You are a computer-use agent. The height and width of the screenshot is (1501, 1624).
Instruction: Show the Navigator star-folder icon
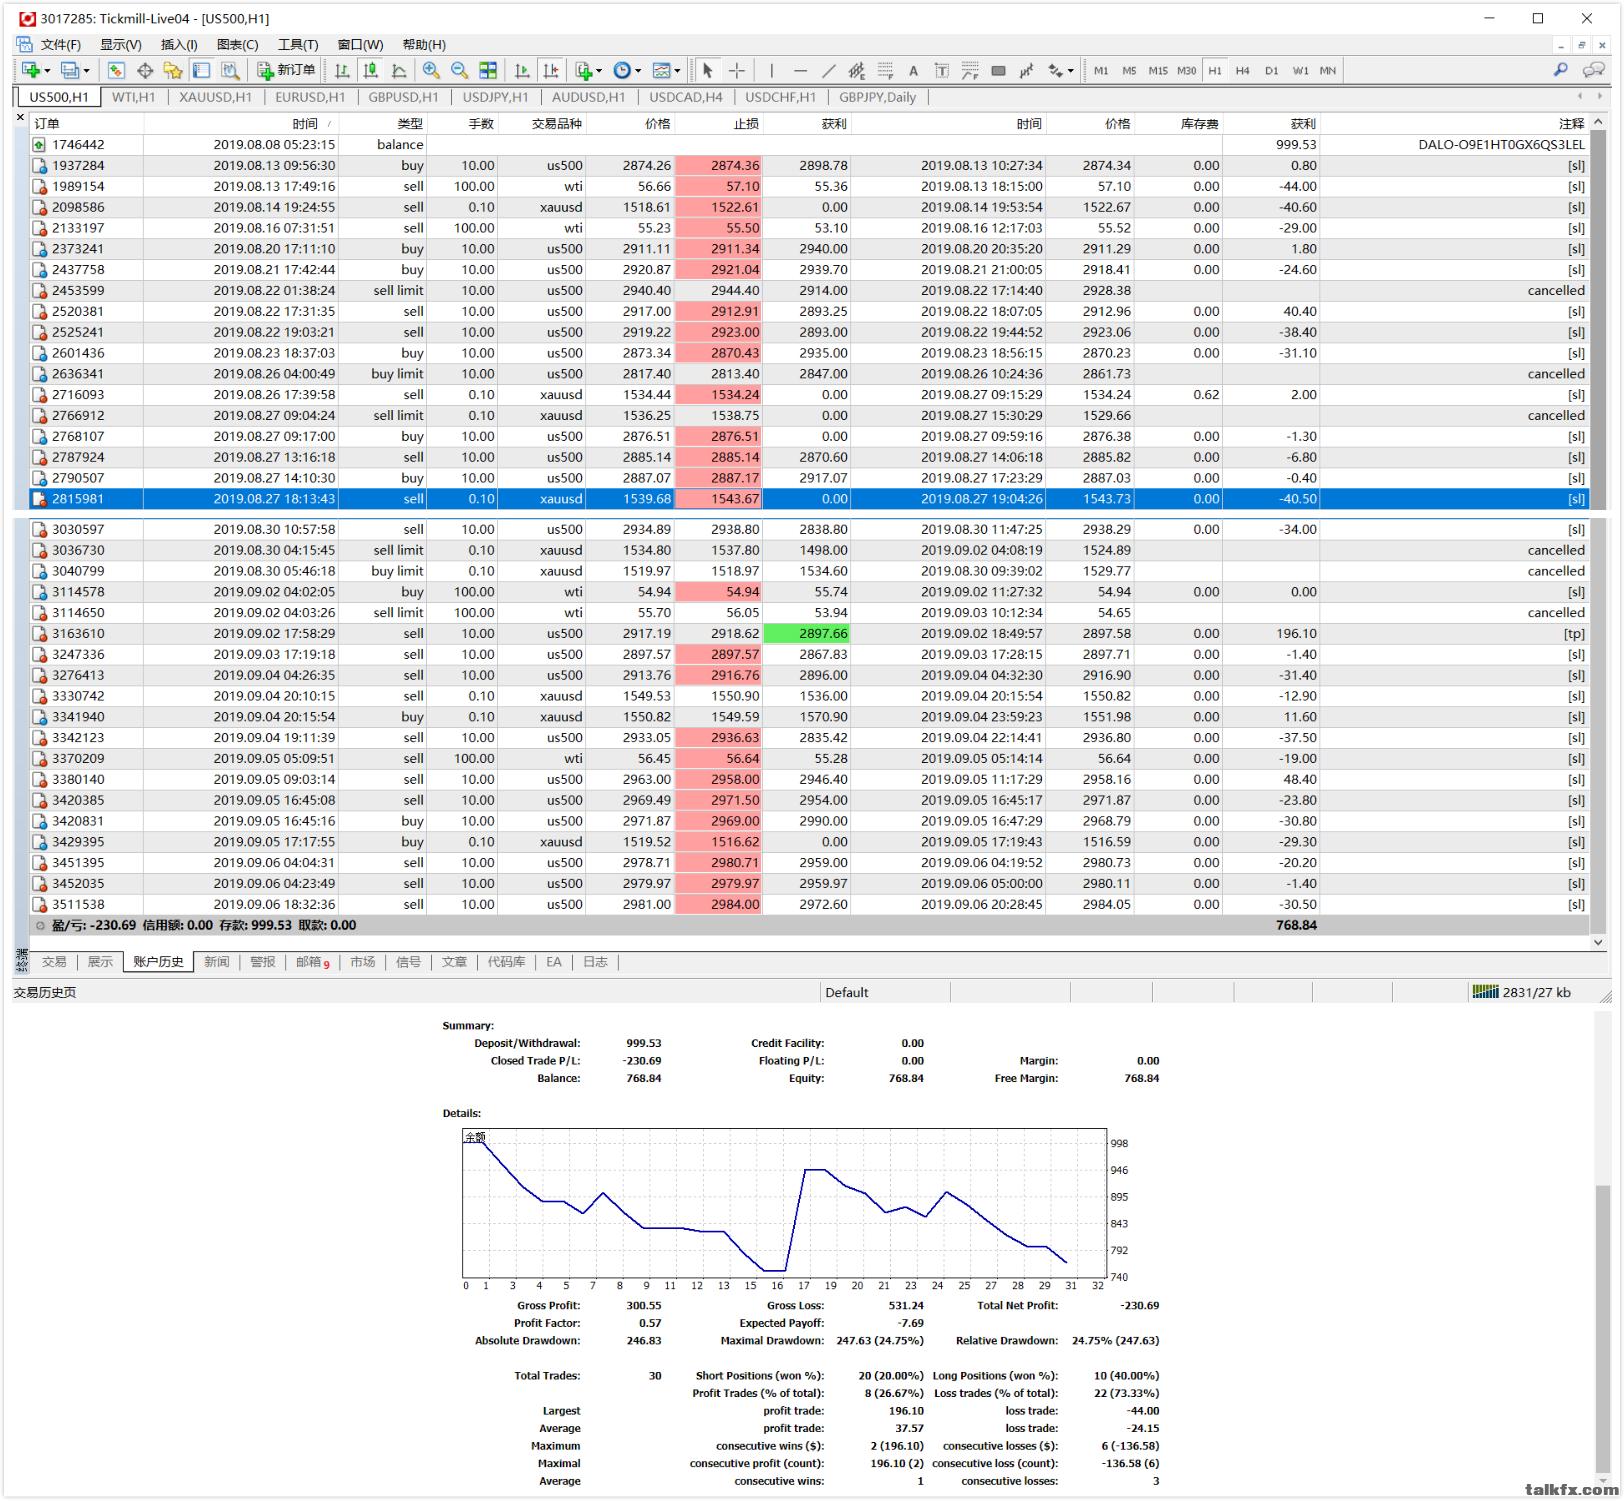coord(173,70)
